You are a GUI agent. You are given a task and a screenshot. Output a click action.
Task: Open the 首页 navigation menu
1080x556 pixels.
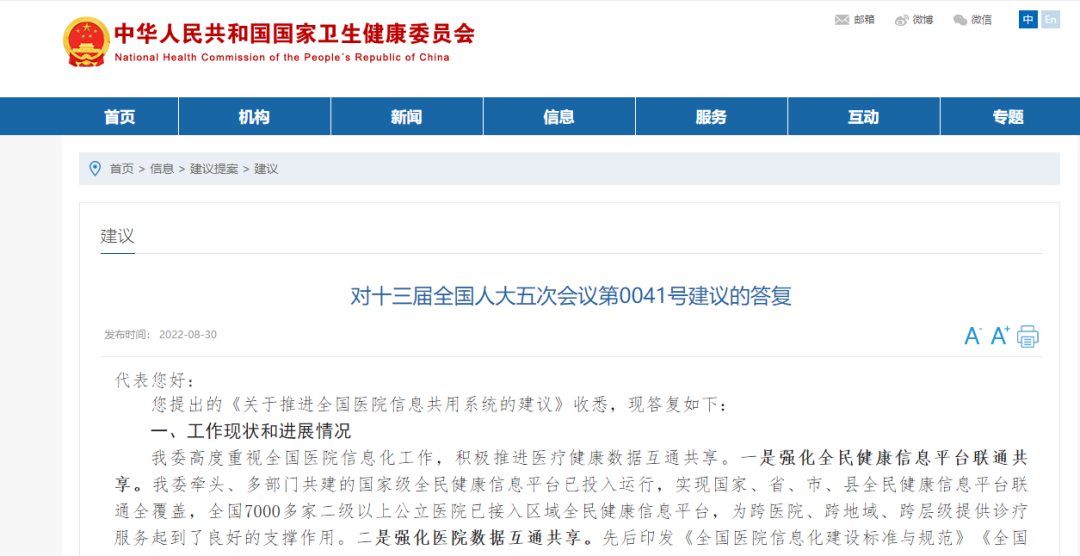pos(120,116)
